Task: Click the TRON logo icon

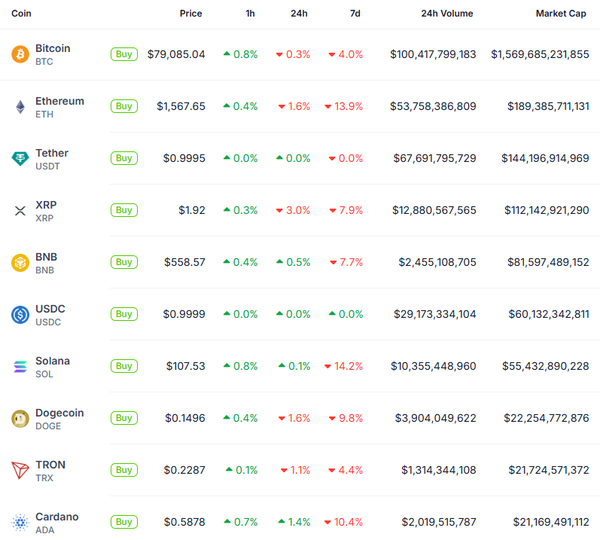Action: (x=20, y=470)
